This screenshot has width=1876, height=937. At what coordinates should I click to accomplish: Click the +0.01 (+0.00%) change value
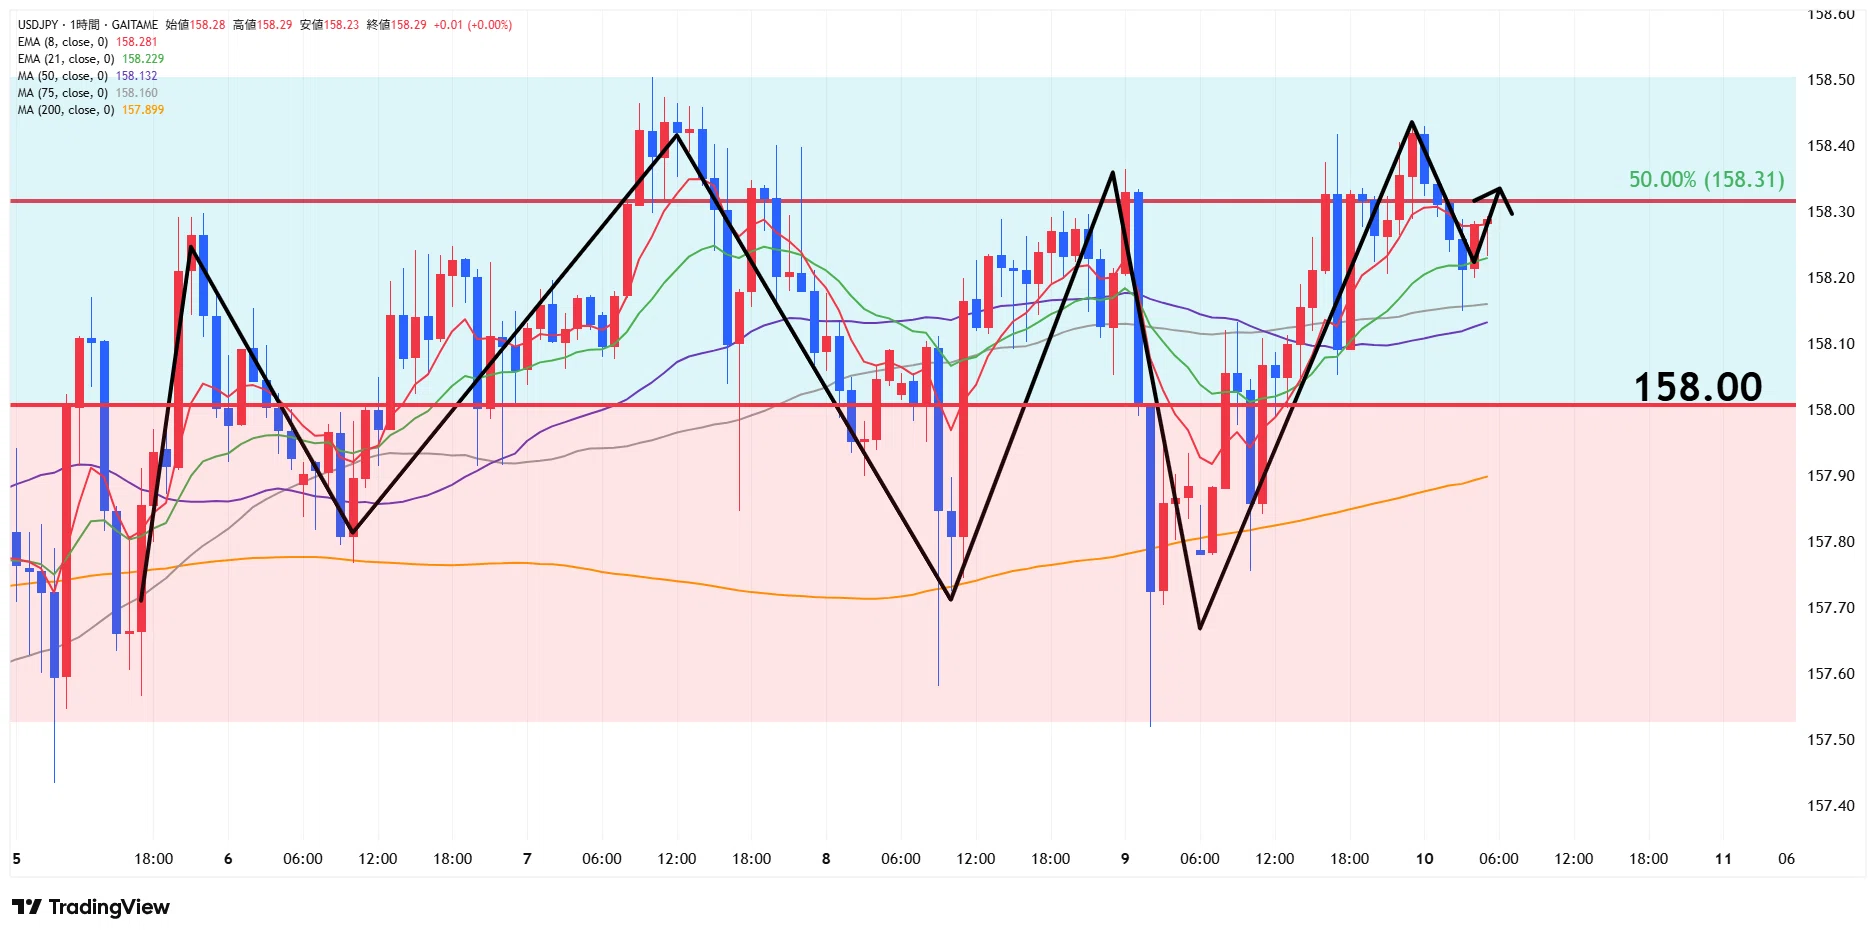tap(472, 25)
